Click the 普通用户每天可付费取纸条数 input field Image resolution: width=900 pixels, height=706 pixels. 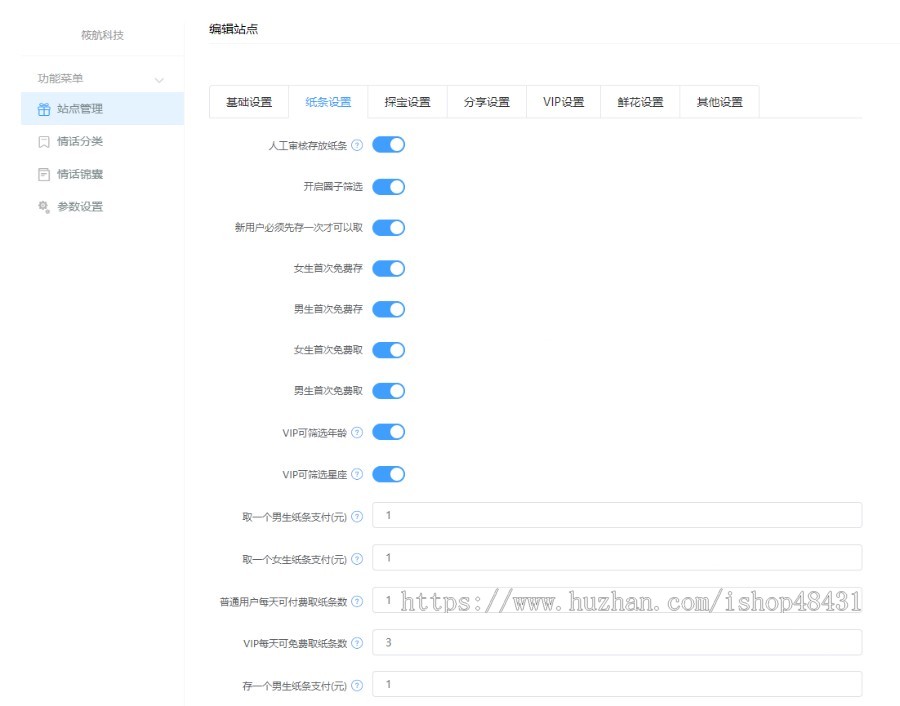[617, 600]
